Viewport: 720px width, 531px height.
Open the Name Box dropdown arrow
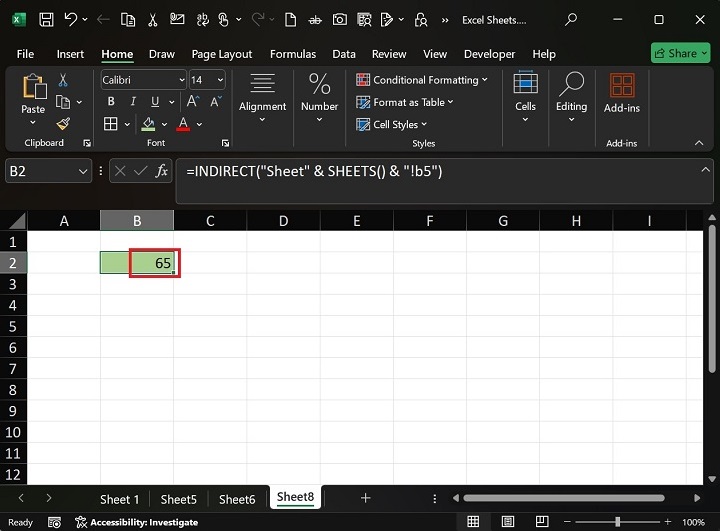pos(83,172)
